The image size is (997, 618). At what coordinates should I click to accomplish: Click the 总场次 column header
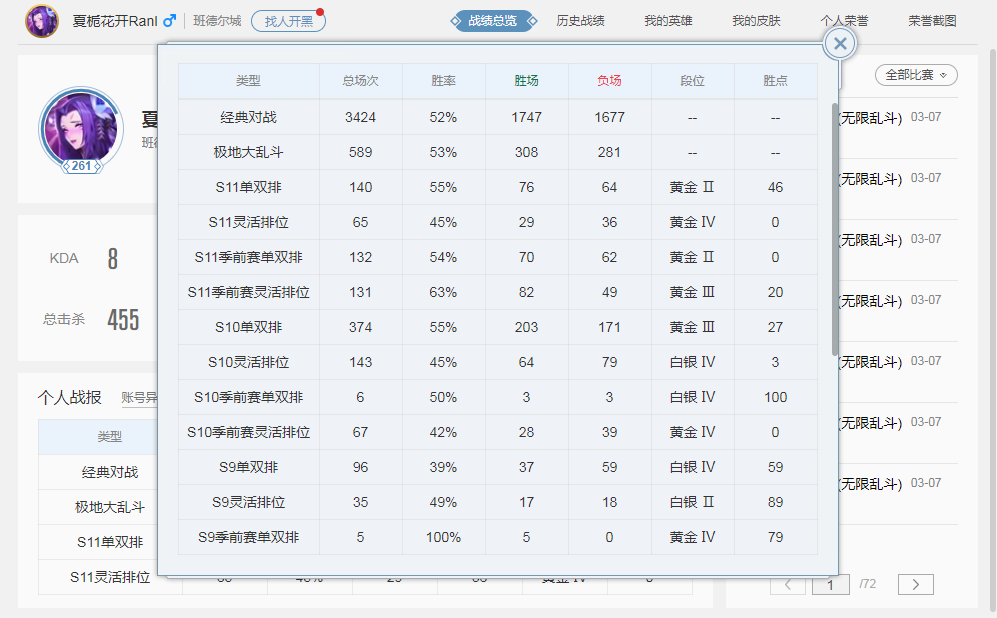point(361,81)
